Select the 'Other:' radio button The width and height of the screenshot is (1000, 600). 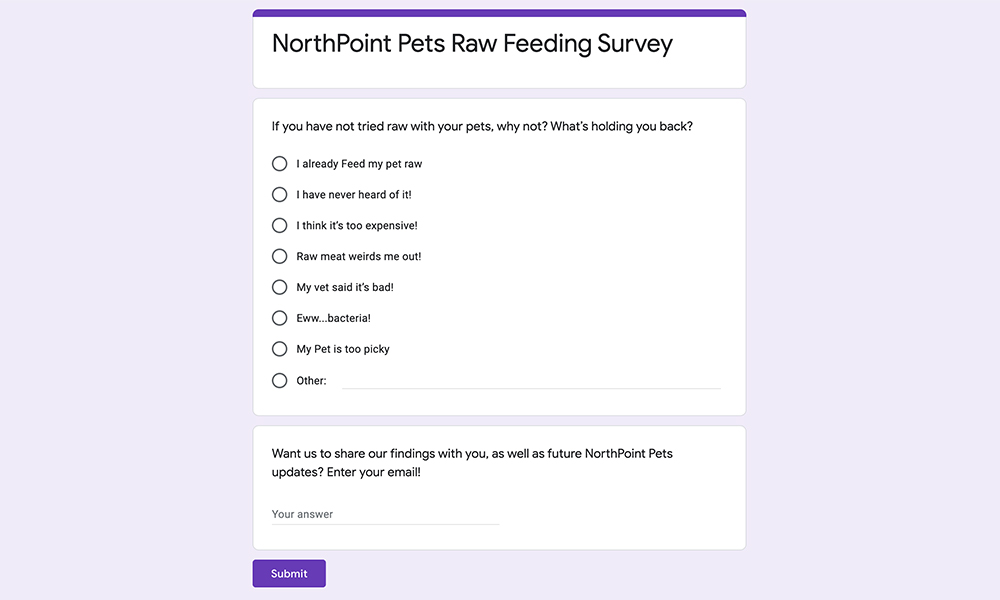[279, 381]
